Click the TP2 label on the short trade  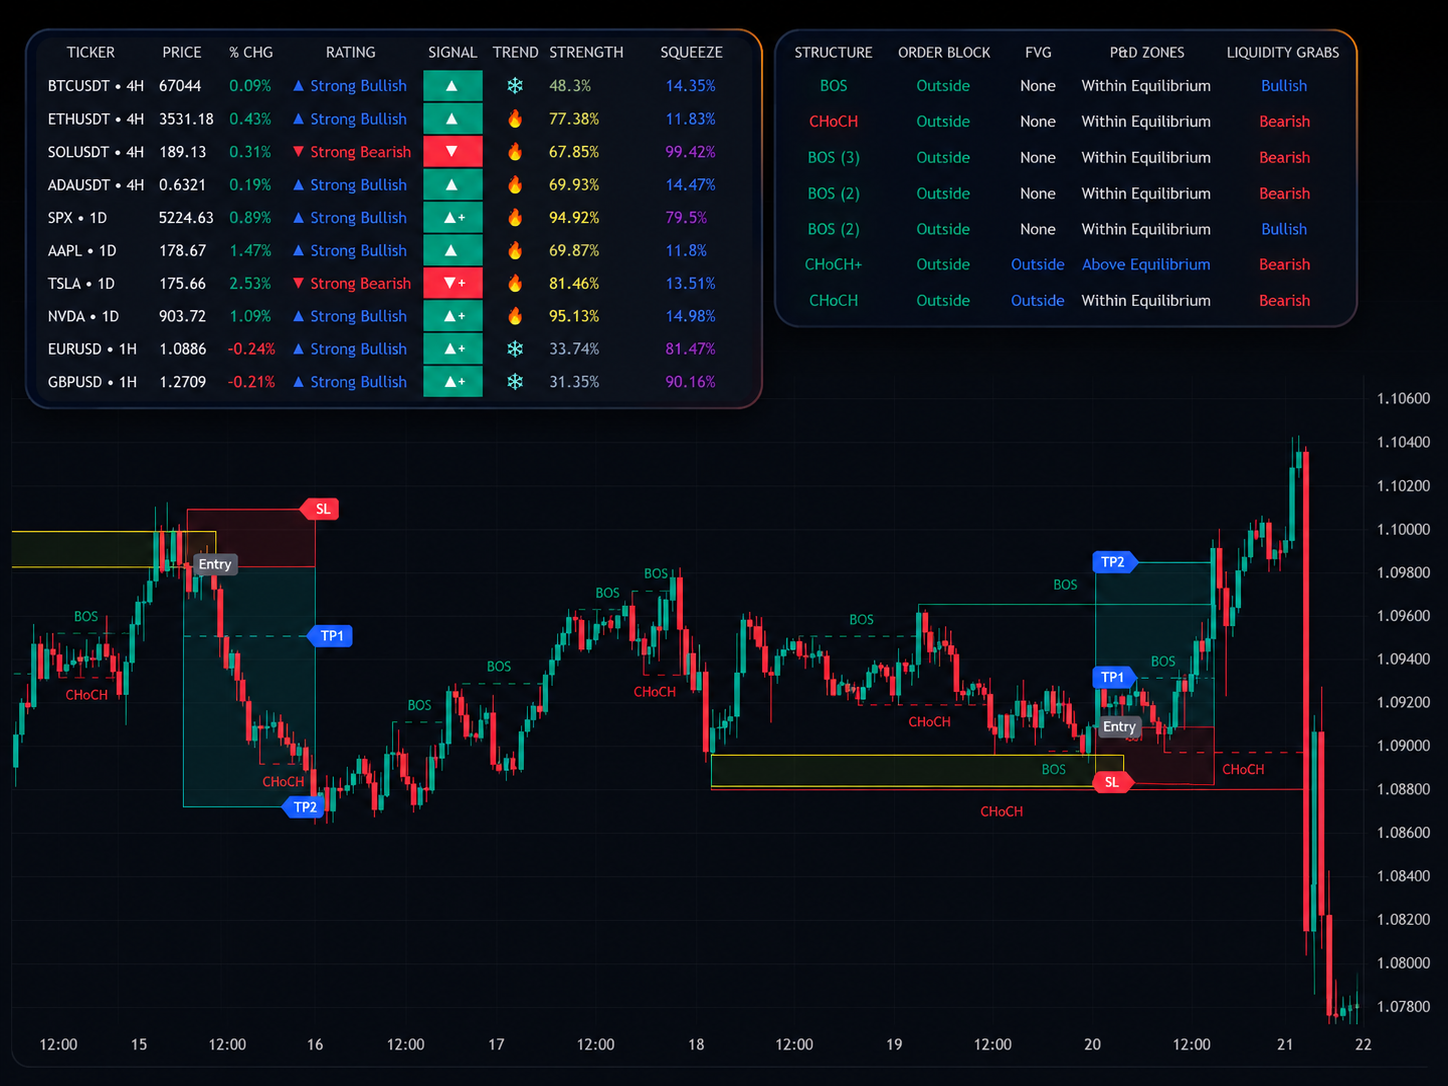coord(304,807)
